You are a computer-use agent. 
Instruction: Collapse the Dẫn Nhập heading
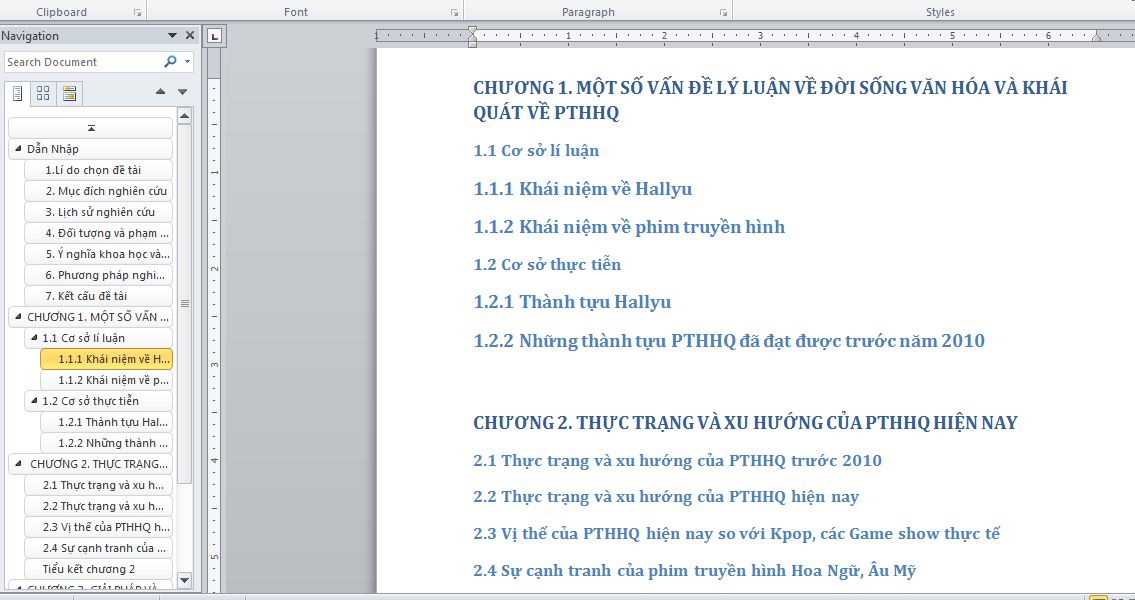click(18, 148)
